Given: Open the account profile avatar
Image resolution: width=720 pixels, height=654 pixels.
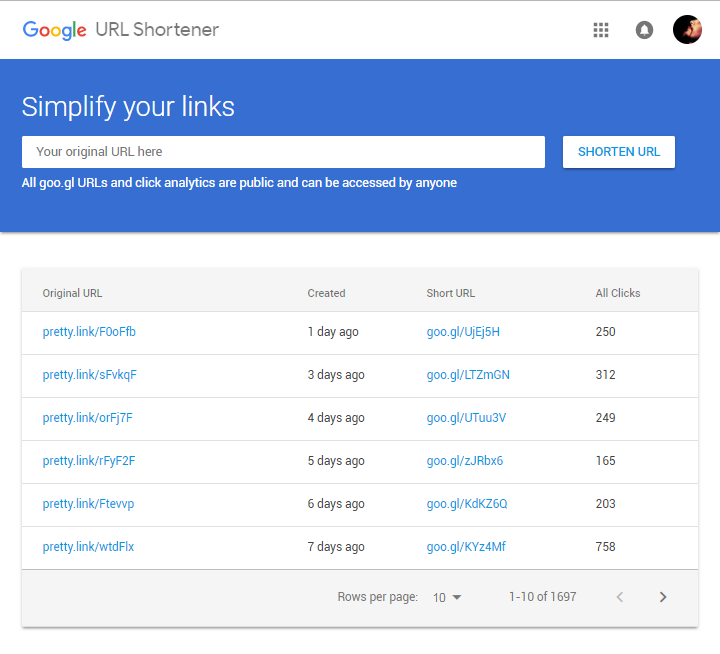Looking at the screenshot, I should click(687, 30).
